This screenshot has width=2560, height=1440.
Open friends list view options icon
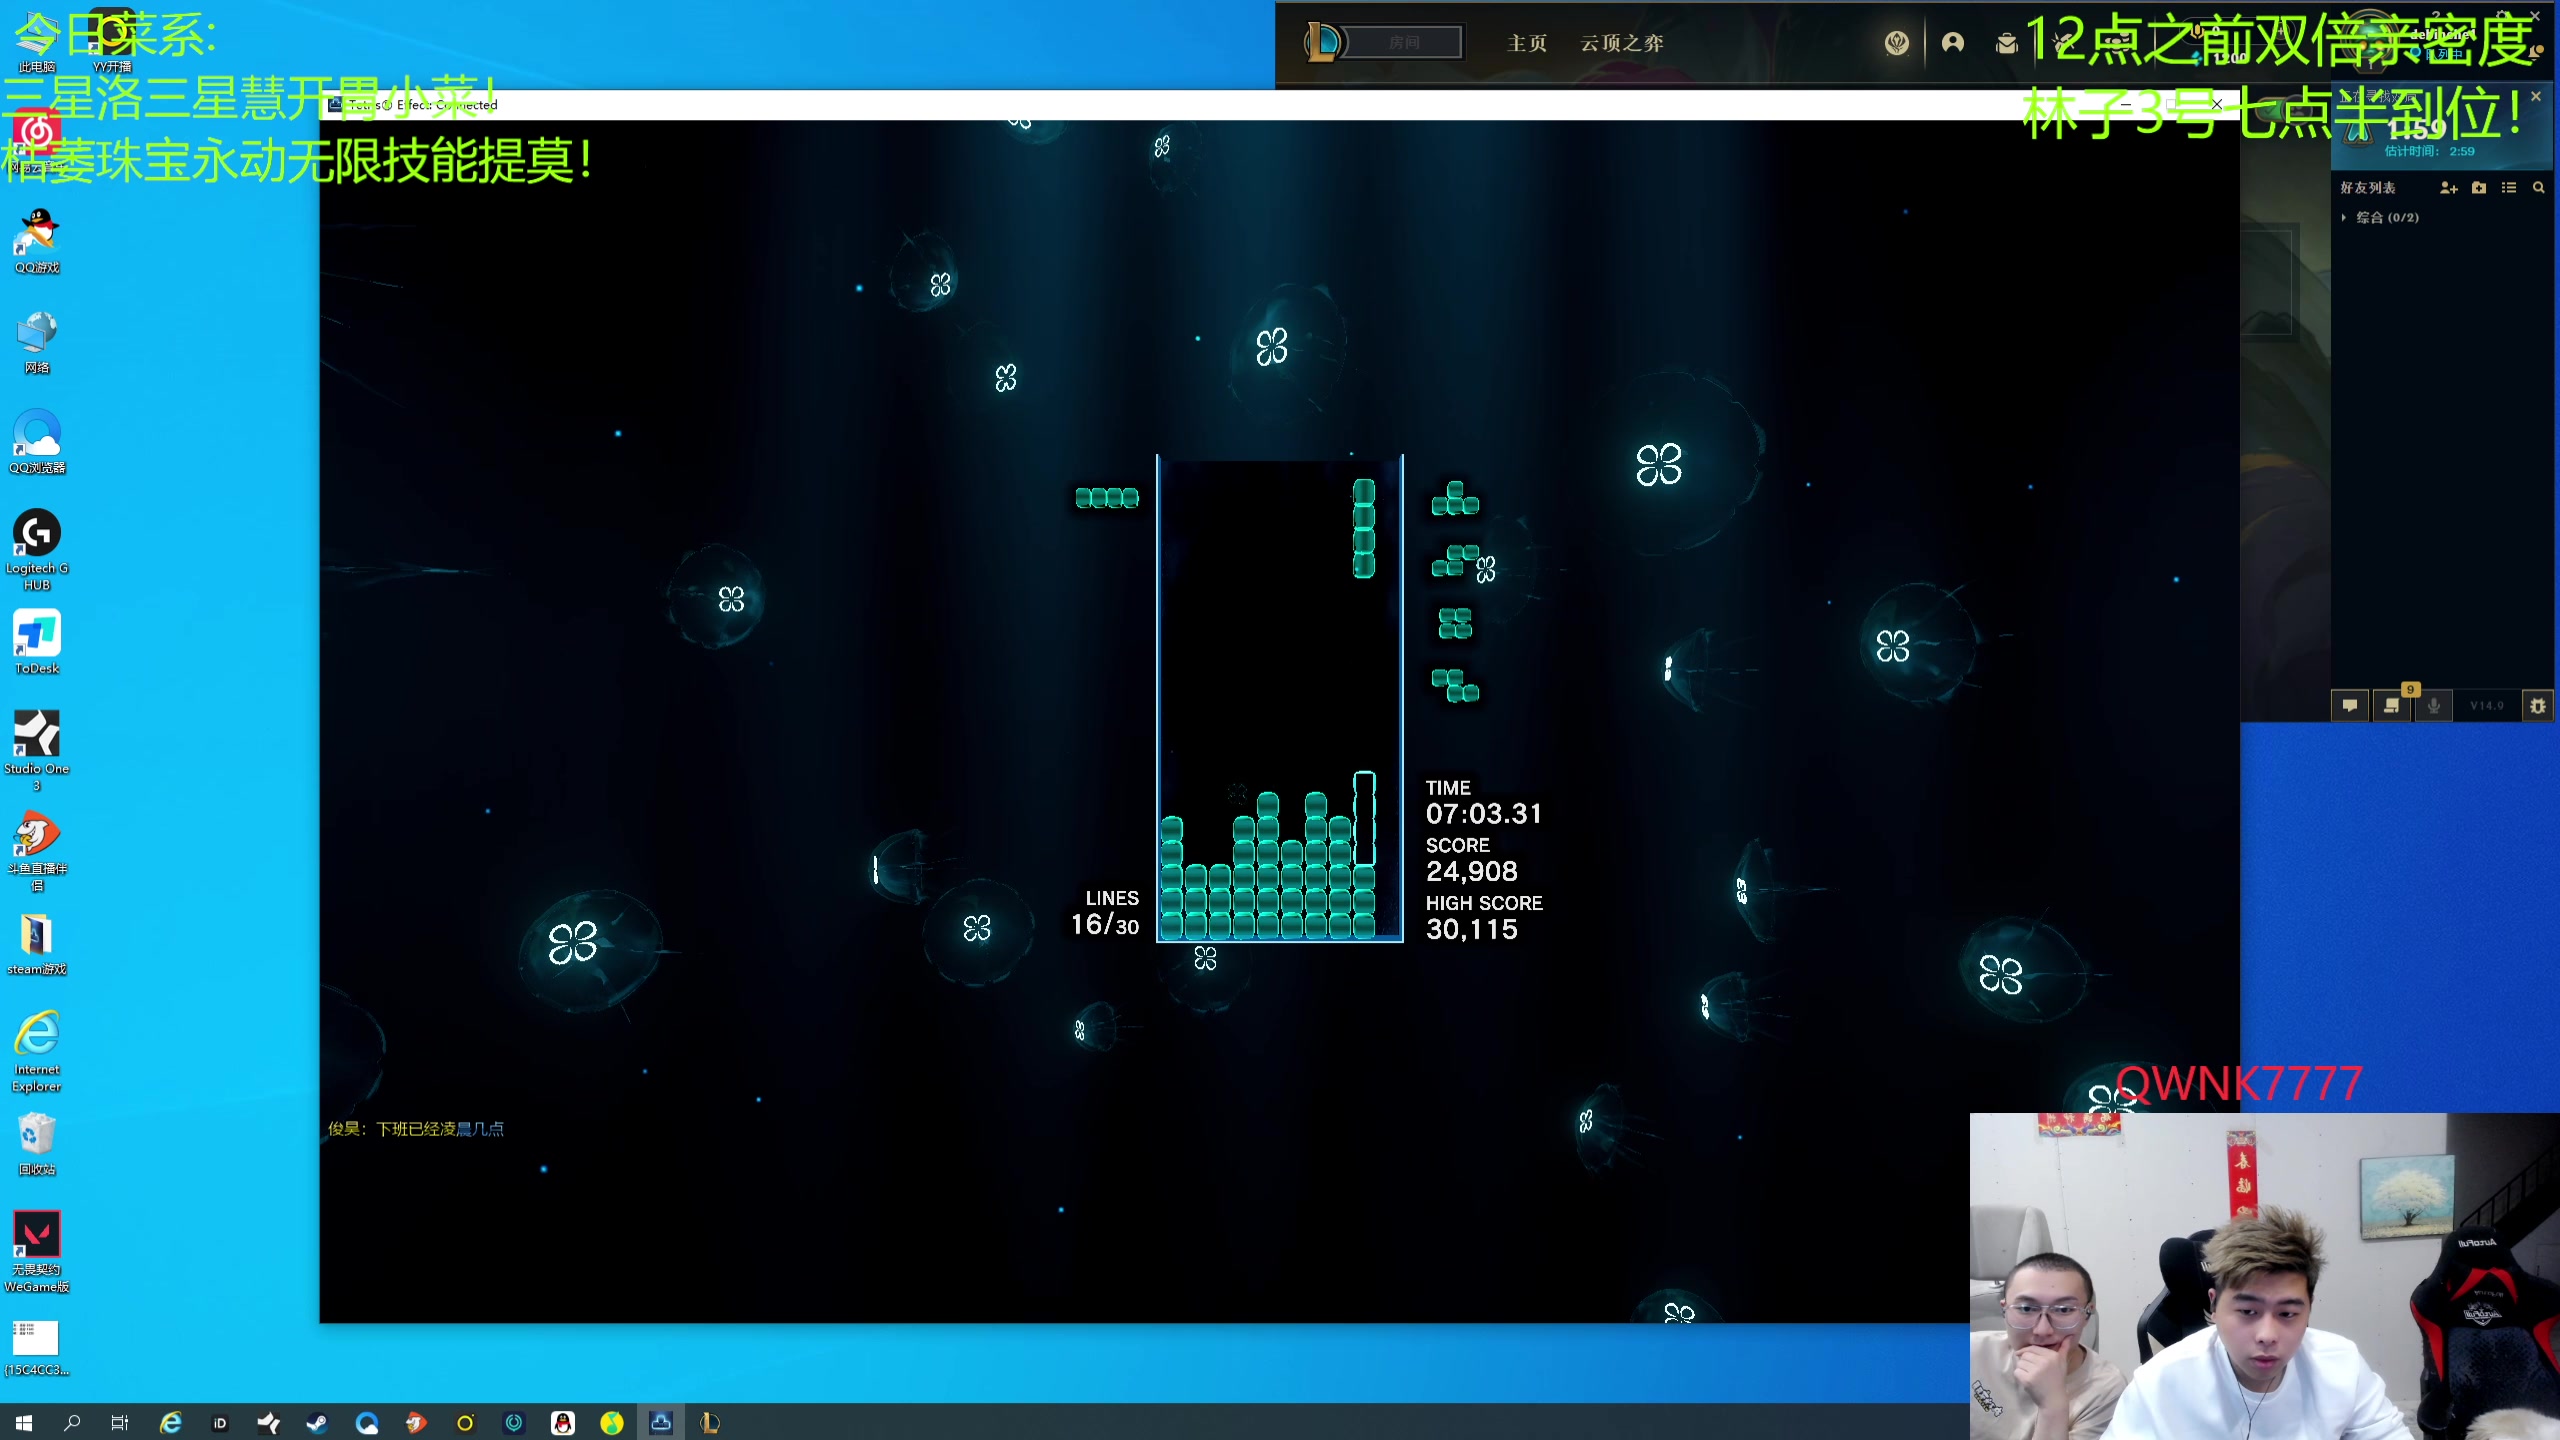tap(2509, 188)
